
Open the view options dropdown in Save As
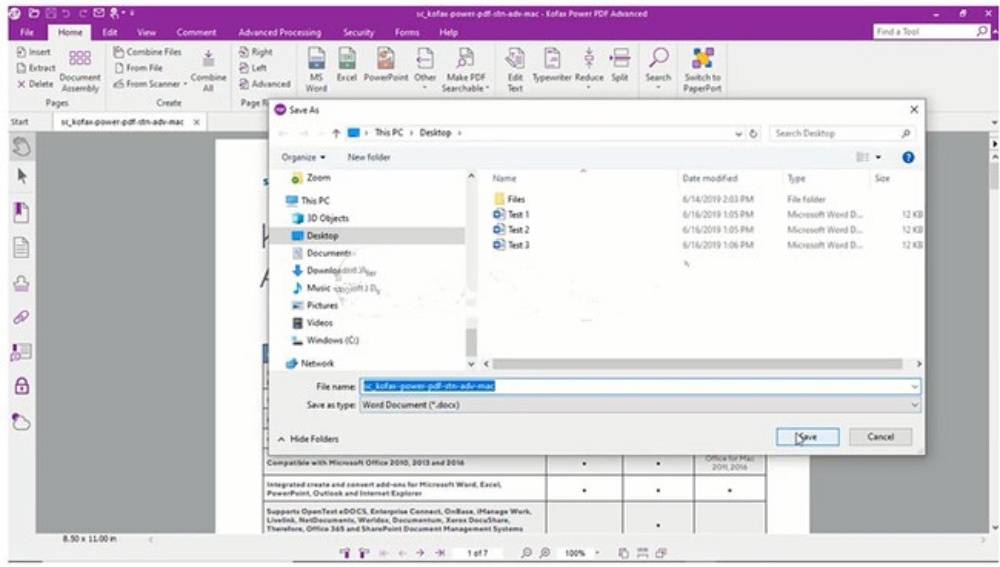click(x=879, y=157)
